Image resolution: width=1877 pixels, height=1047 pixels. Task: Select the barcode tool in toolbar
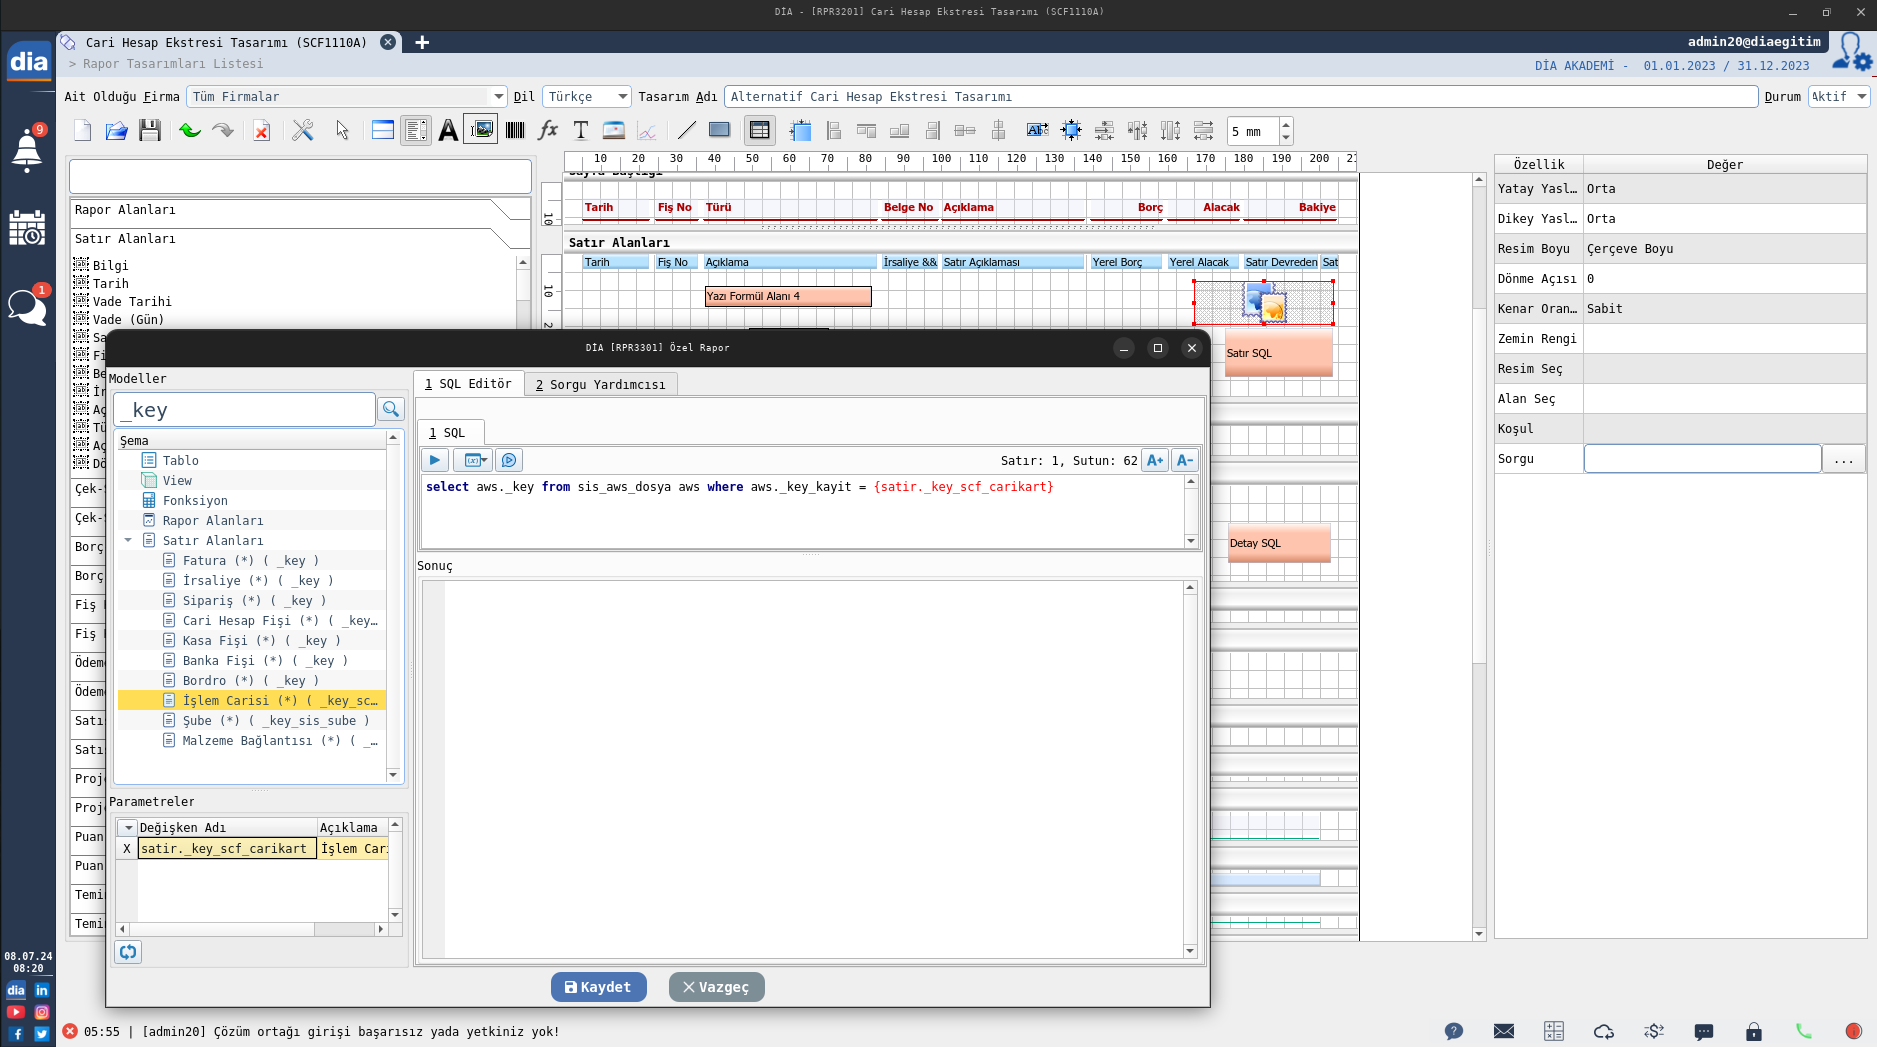tap(515, 130)
